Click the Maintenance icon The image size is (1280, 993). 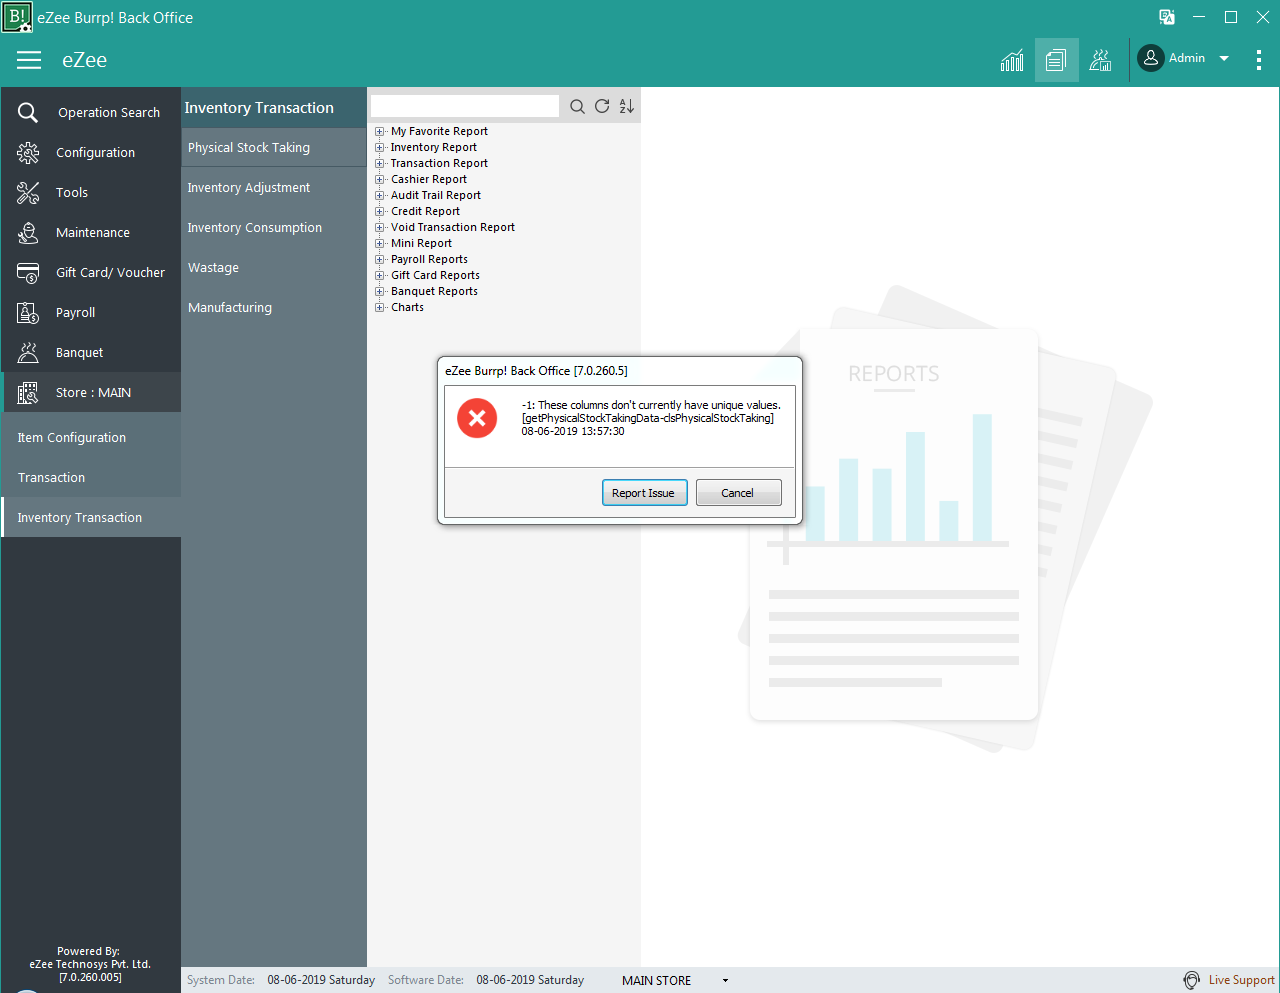pyautogui.click(x=28, y=233)
